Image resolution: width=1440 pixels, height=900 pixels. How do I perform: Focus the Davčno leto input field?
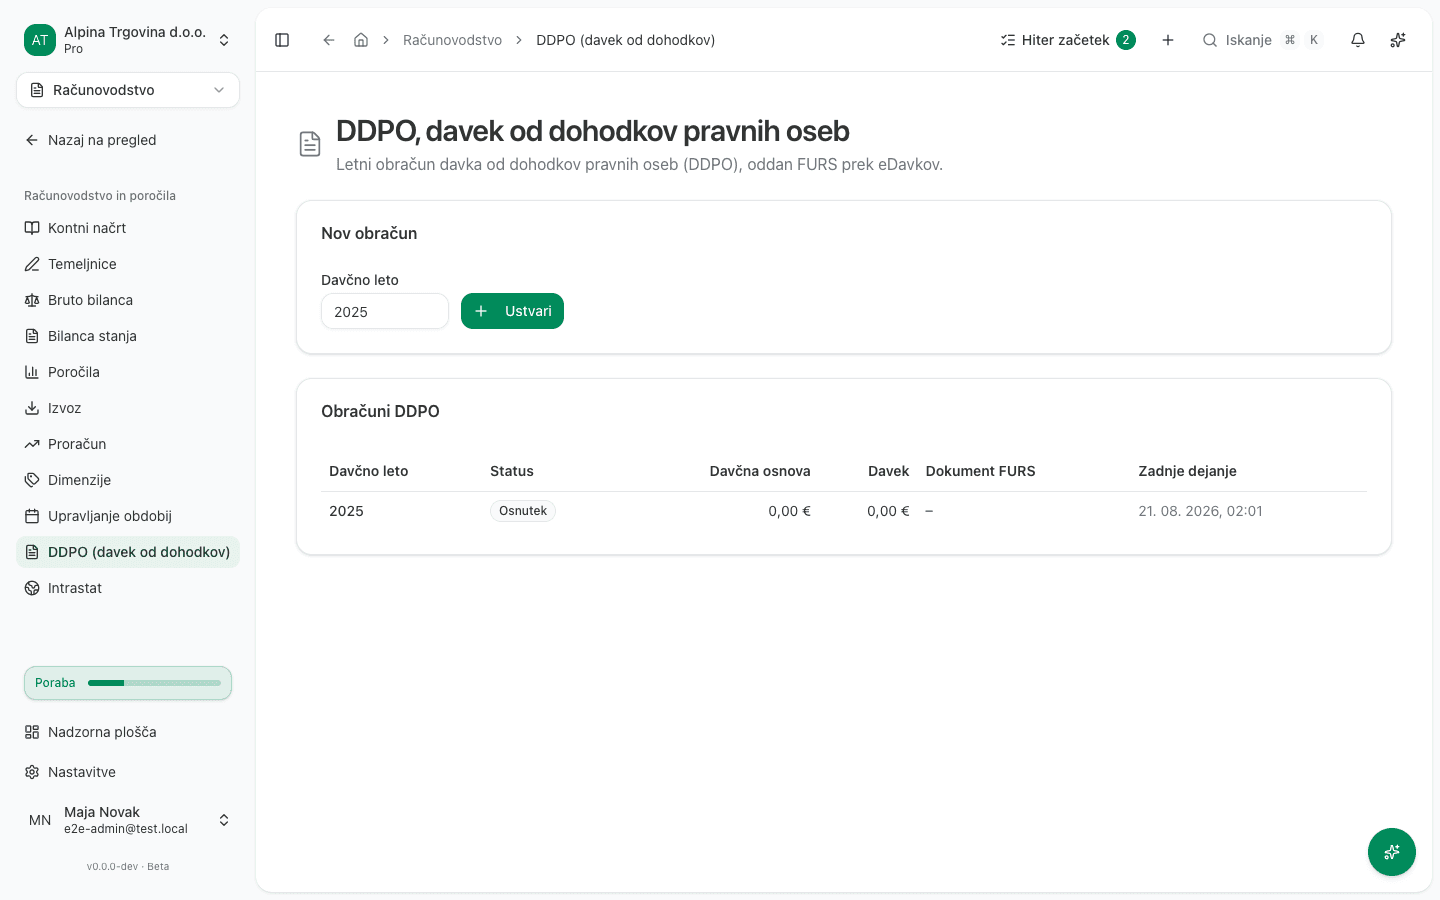click(x=385, y=311)
